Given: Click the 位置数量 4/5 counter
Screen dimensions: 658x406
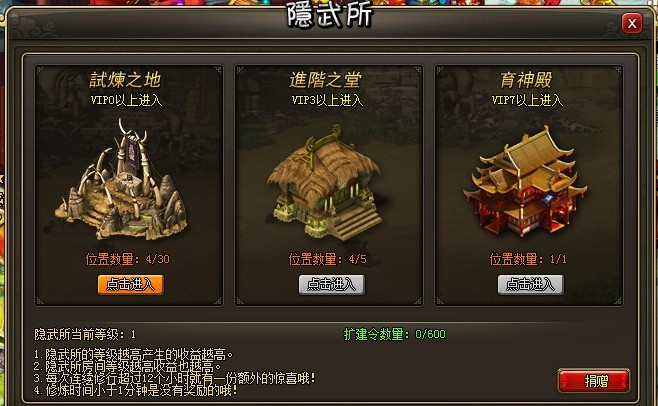Looking at the screenshot, I should (x=327, y=259).
